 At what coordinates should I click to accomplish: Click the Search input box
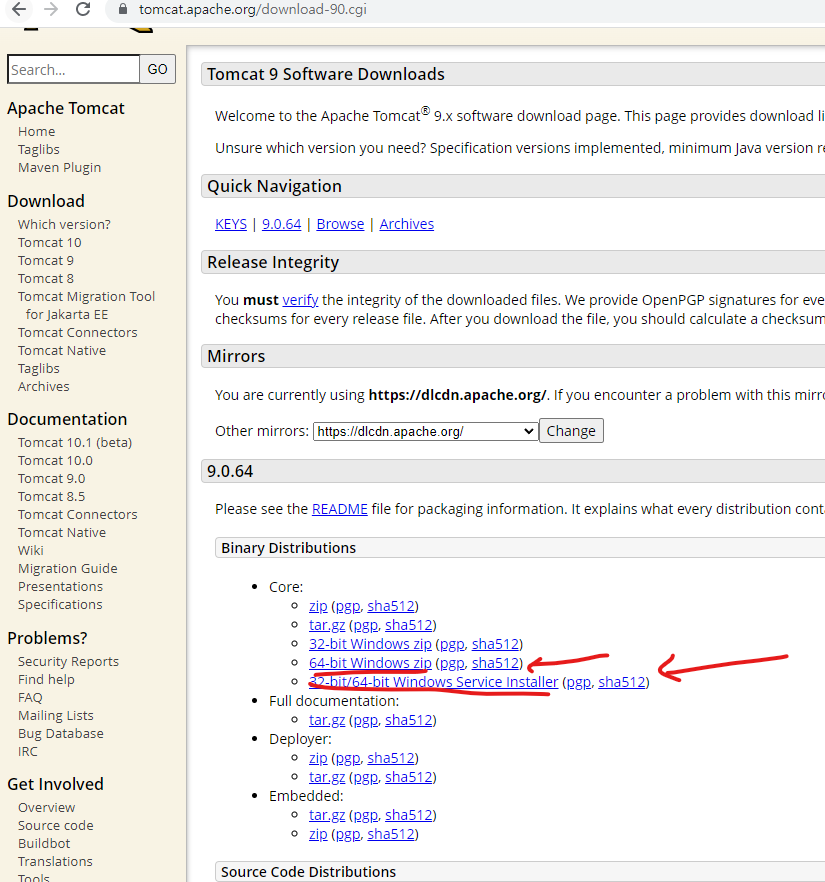coord(74,69)
